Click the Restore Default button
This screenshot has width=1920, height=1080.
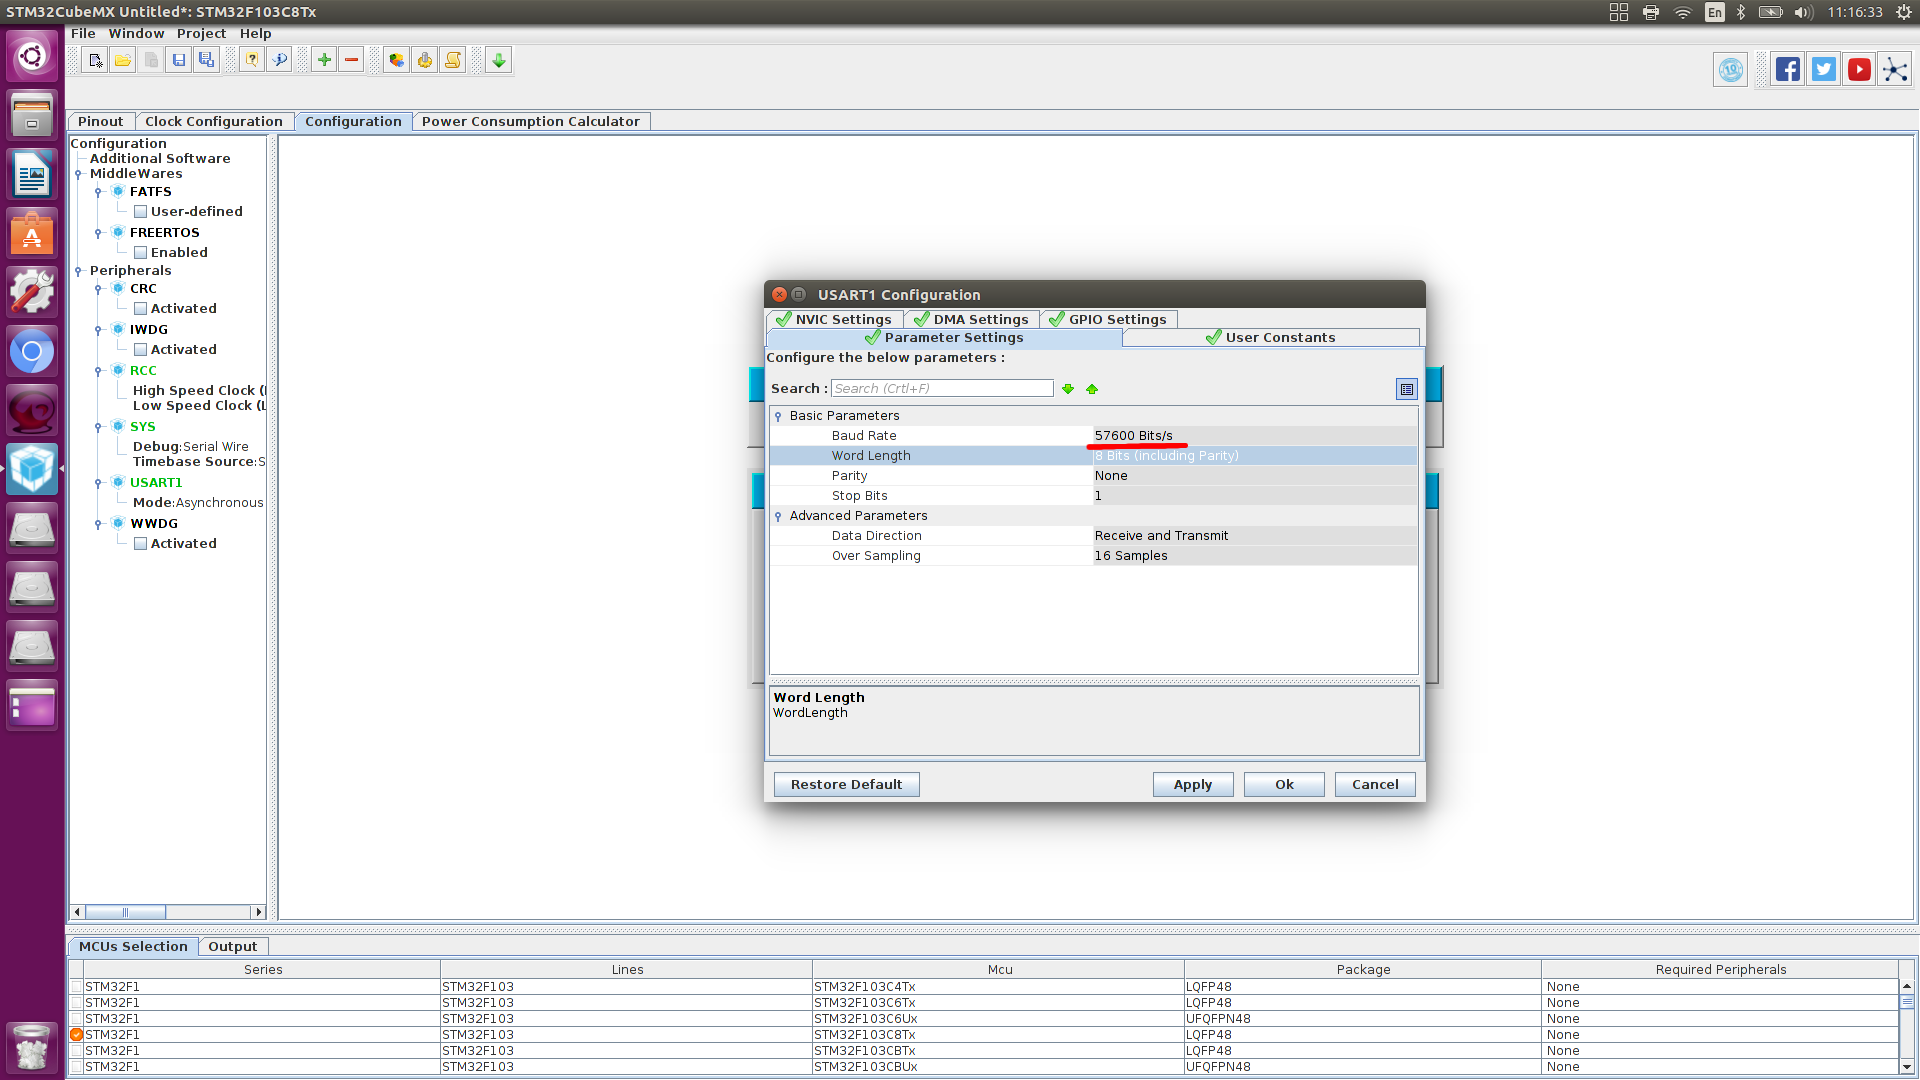pos(846,785)
